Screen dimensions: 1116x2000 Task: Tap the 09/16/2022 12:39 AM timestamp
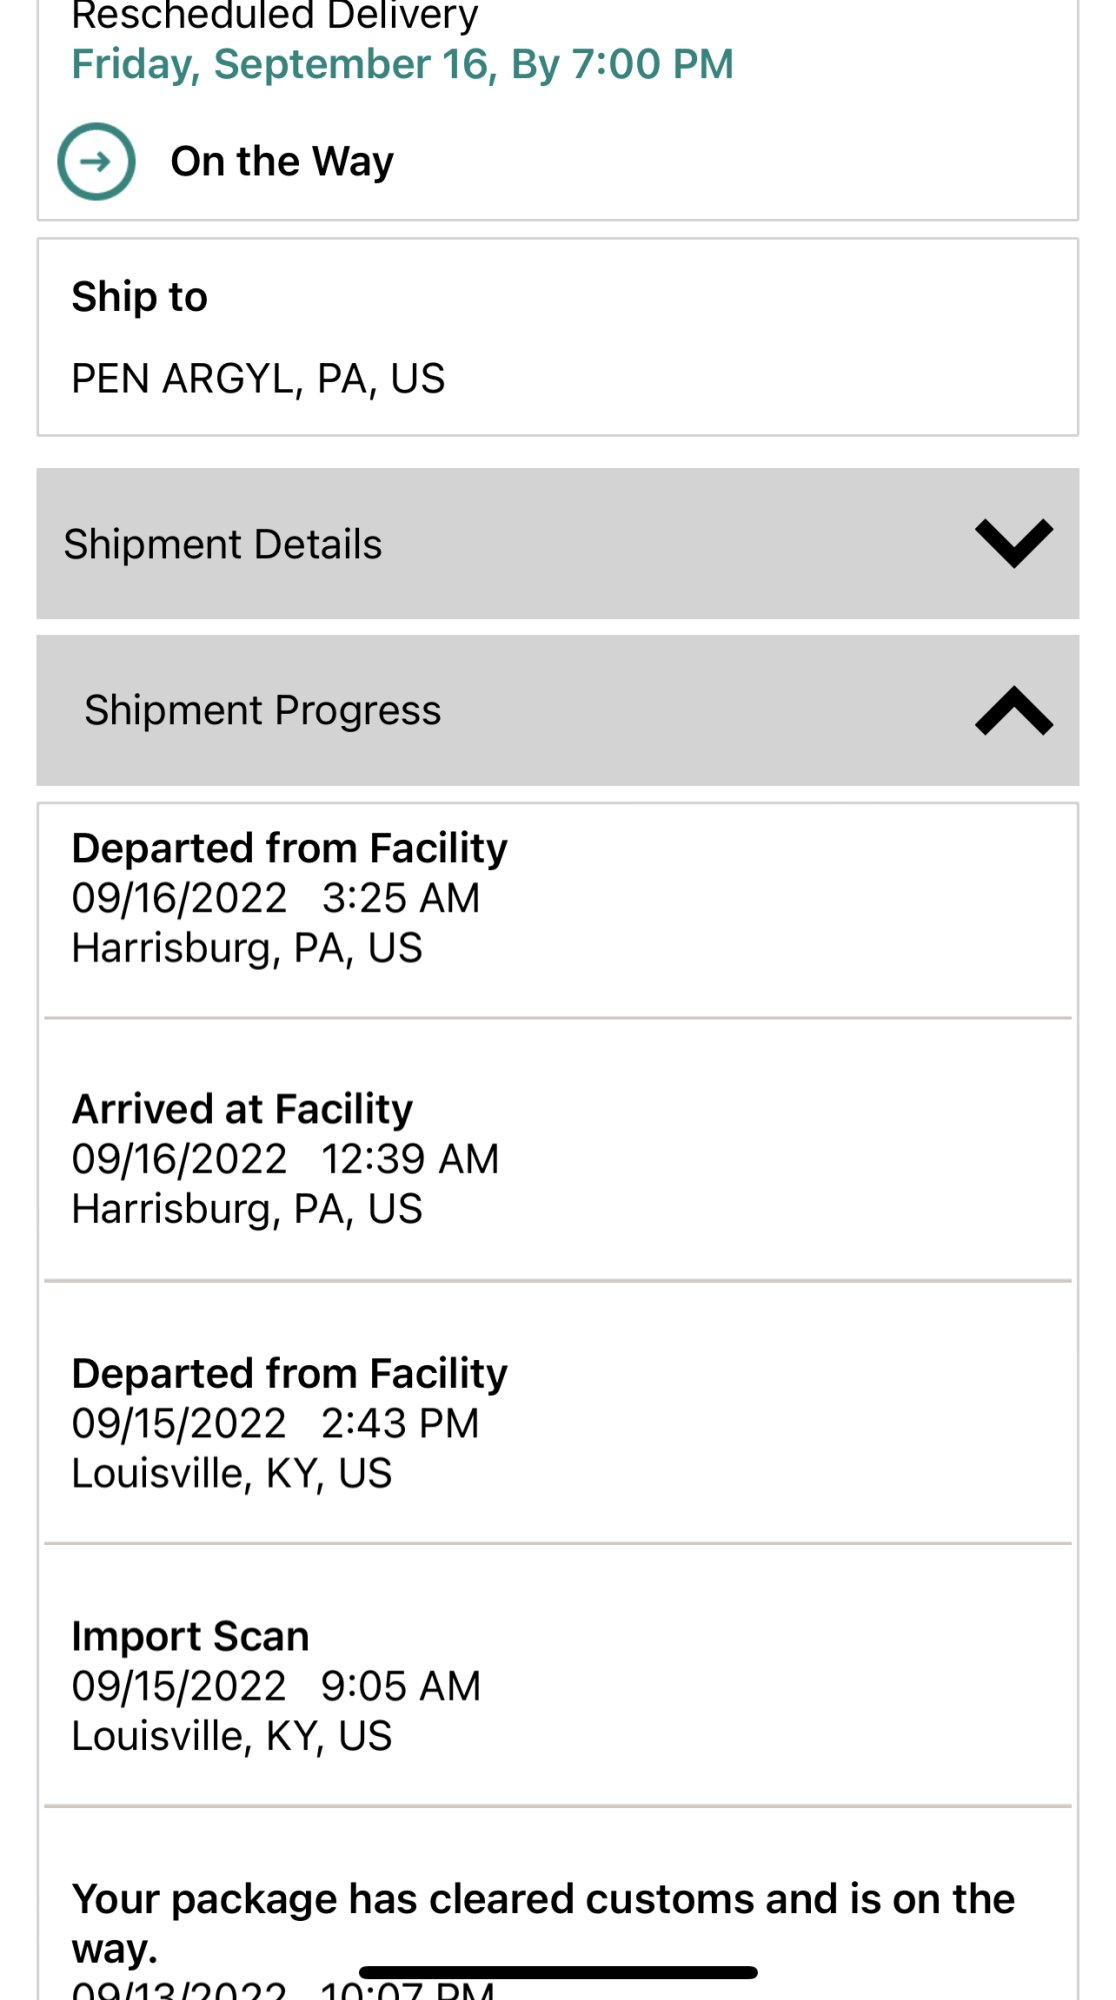(x=285, y=1159)
